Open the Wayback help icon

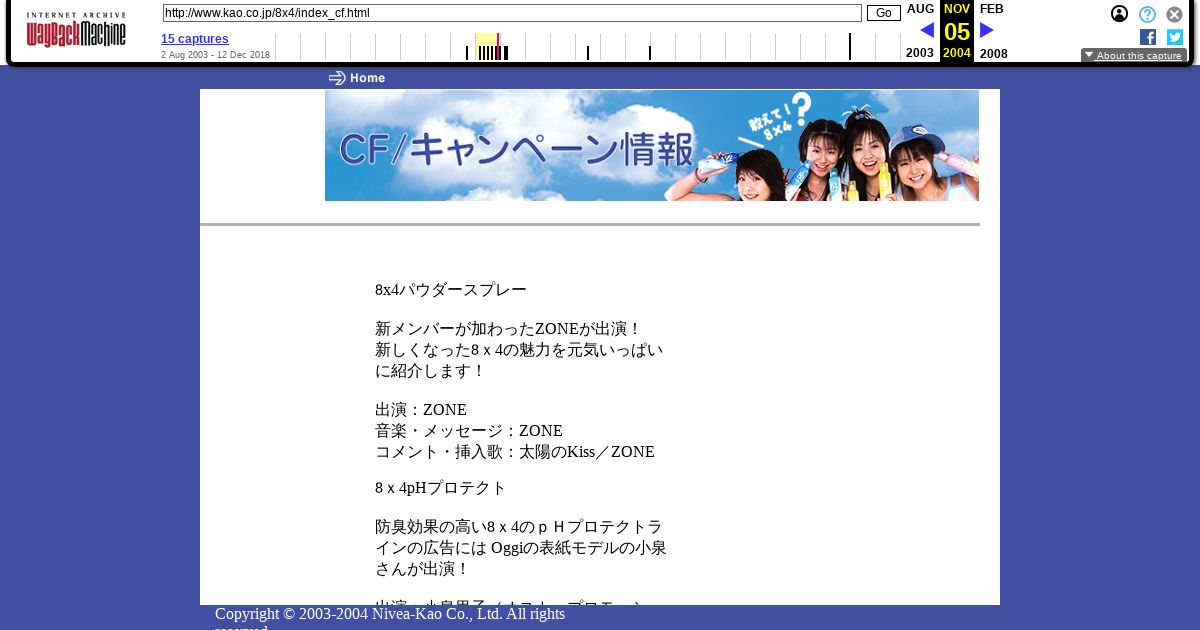(1147, 14)
